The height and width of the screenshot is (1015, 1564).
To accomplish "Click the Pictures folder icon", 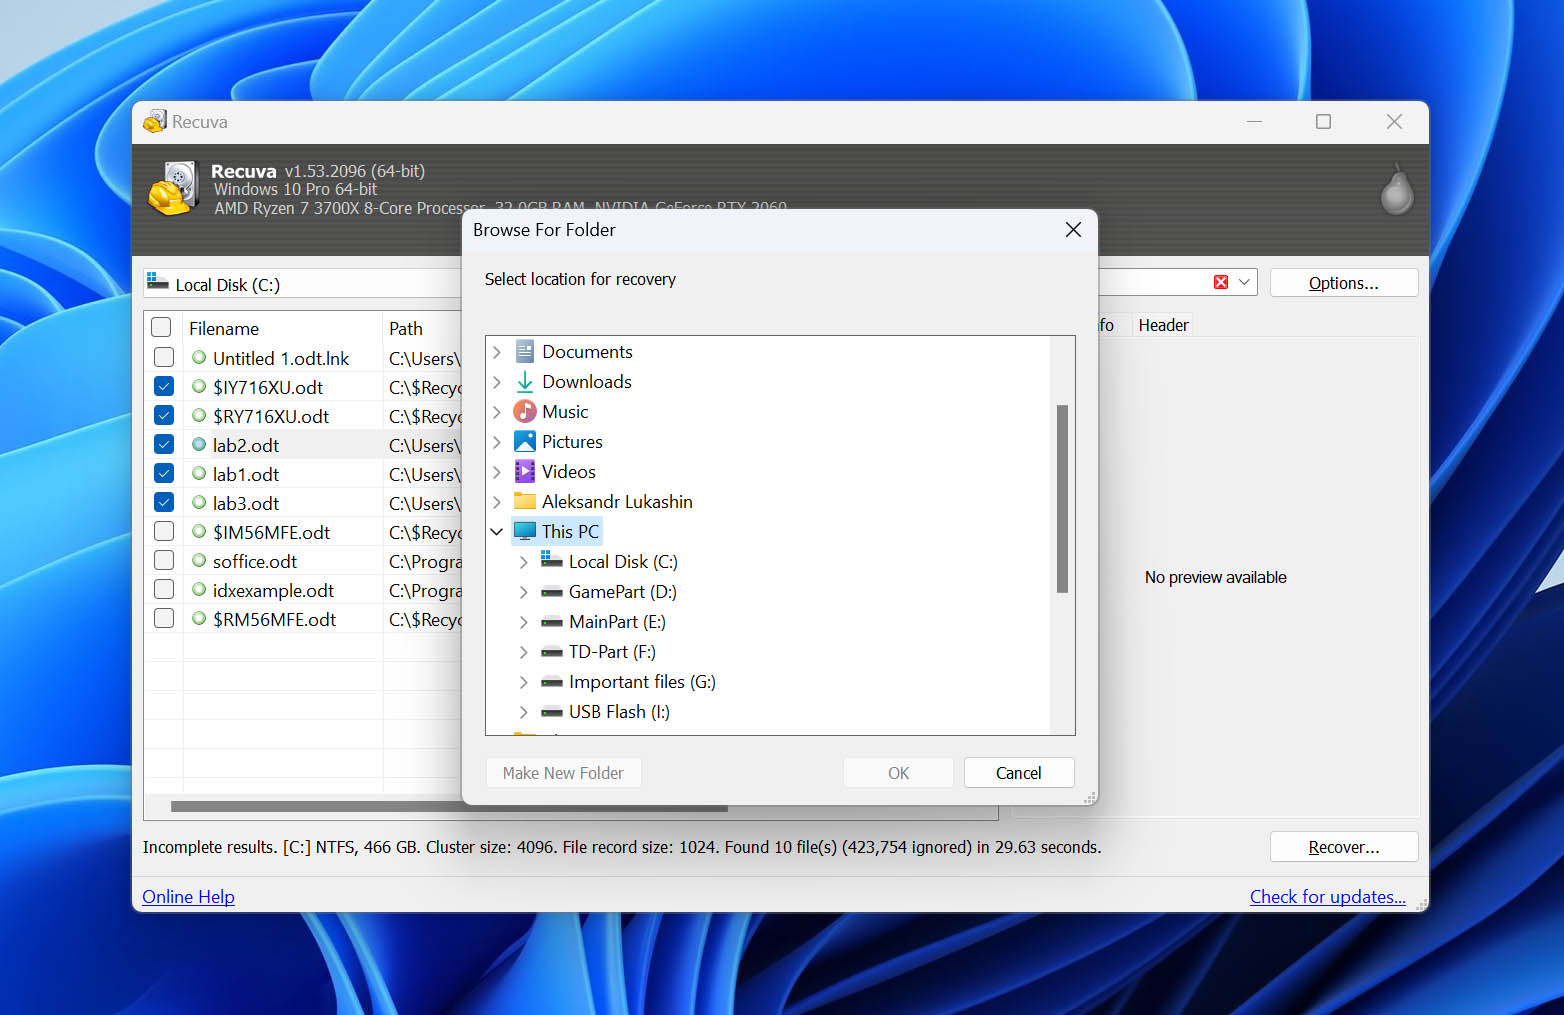I will click(525, 442).
